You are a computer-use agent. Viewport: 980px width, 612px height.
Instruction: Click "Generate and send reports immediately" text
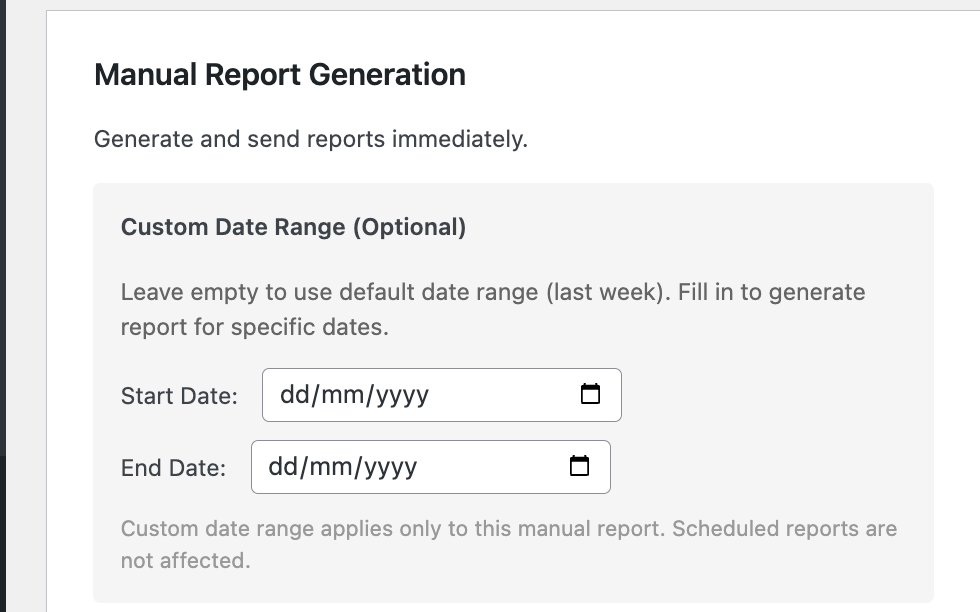(x=310, y=139)
